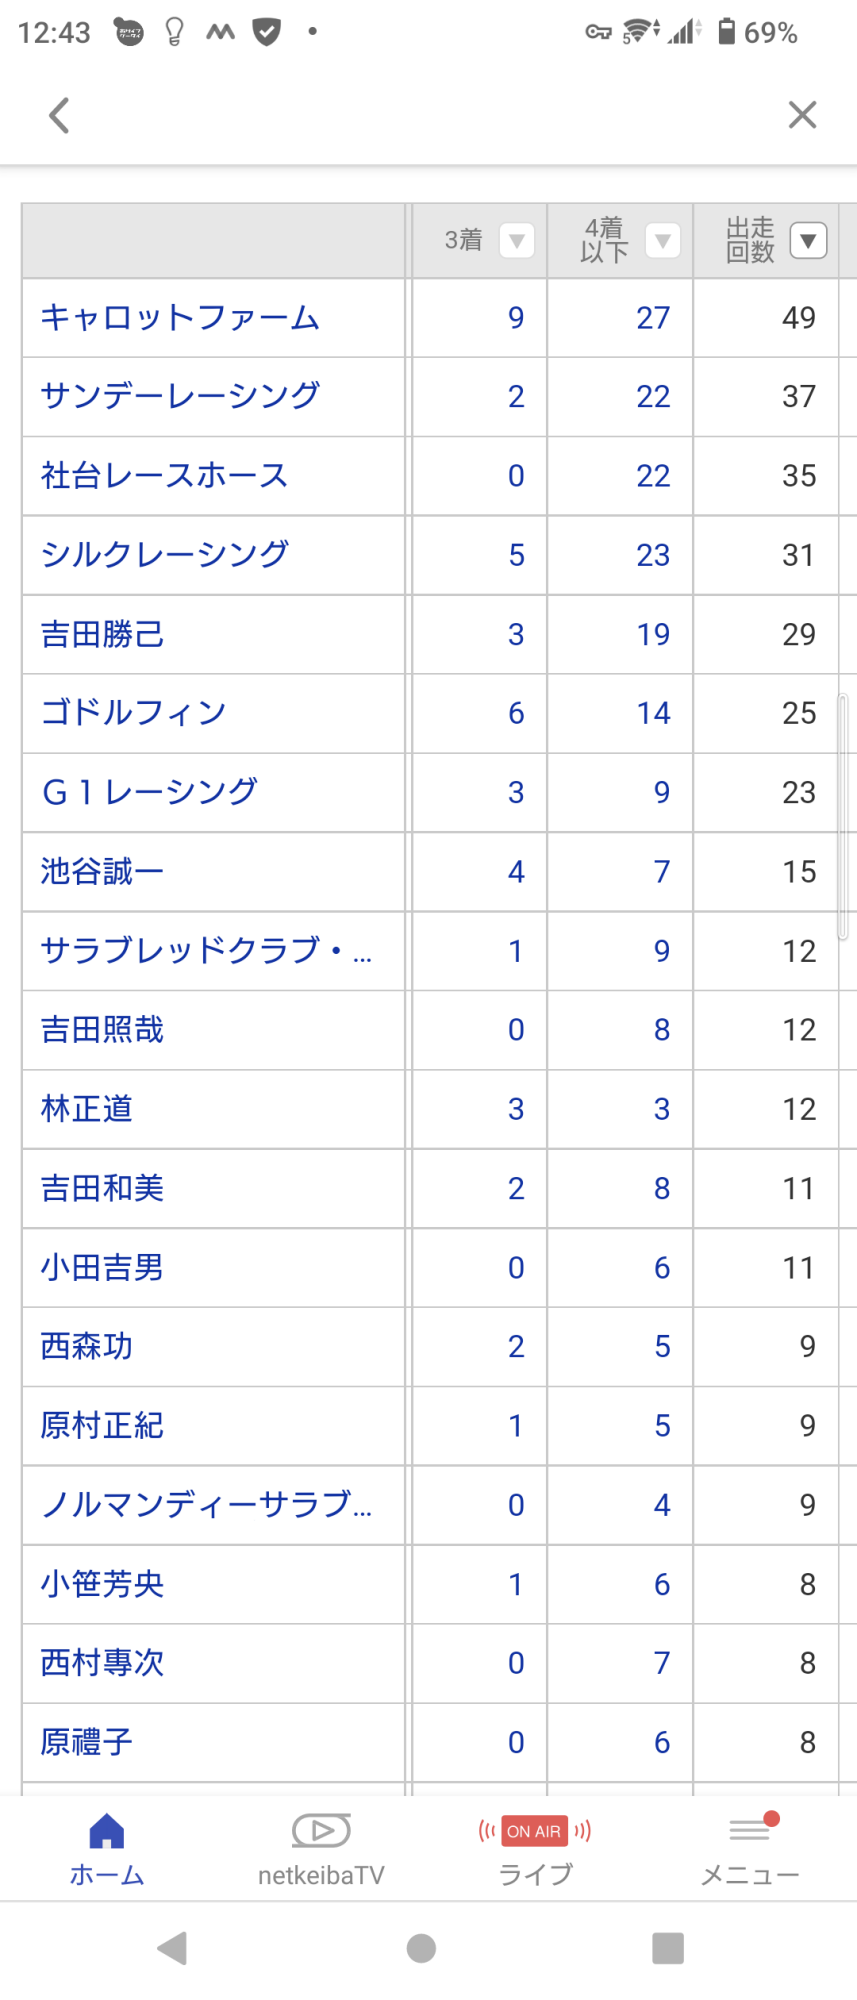Close the page with X icon
This screenshot has height=2000, width=857.
click(x=802, y=115)
